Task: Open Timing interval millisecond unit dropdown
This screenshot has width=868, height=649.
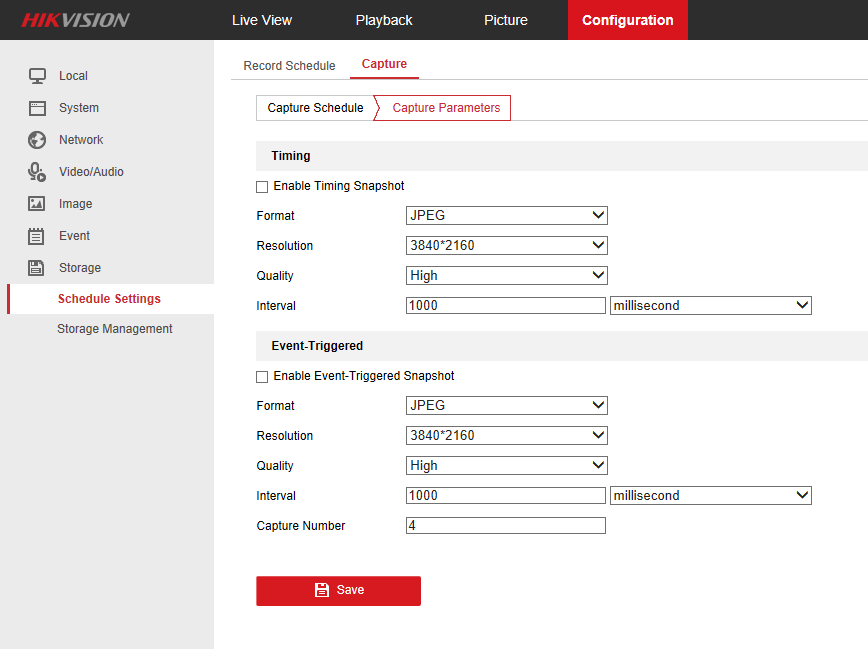Action: 710,306
